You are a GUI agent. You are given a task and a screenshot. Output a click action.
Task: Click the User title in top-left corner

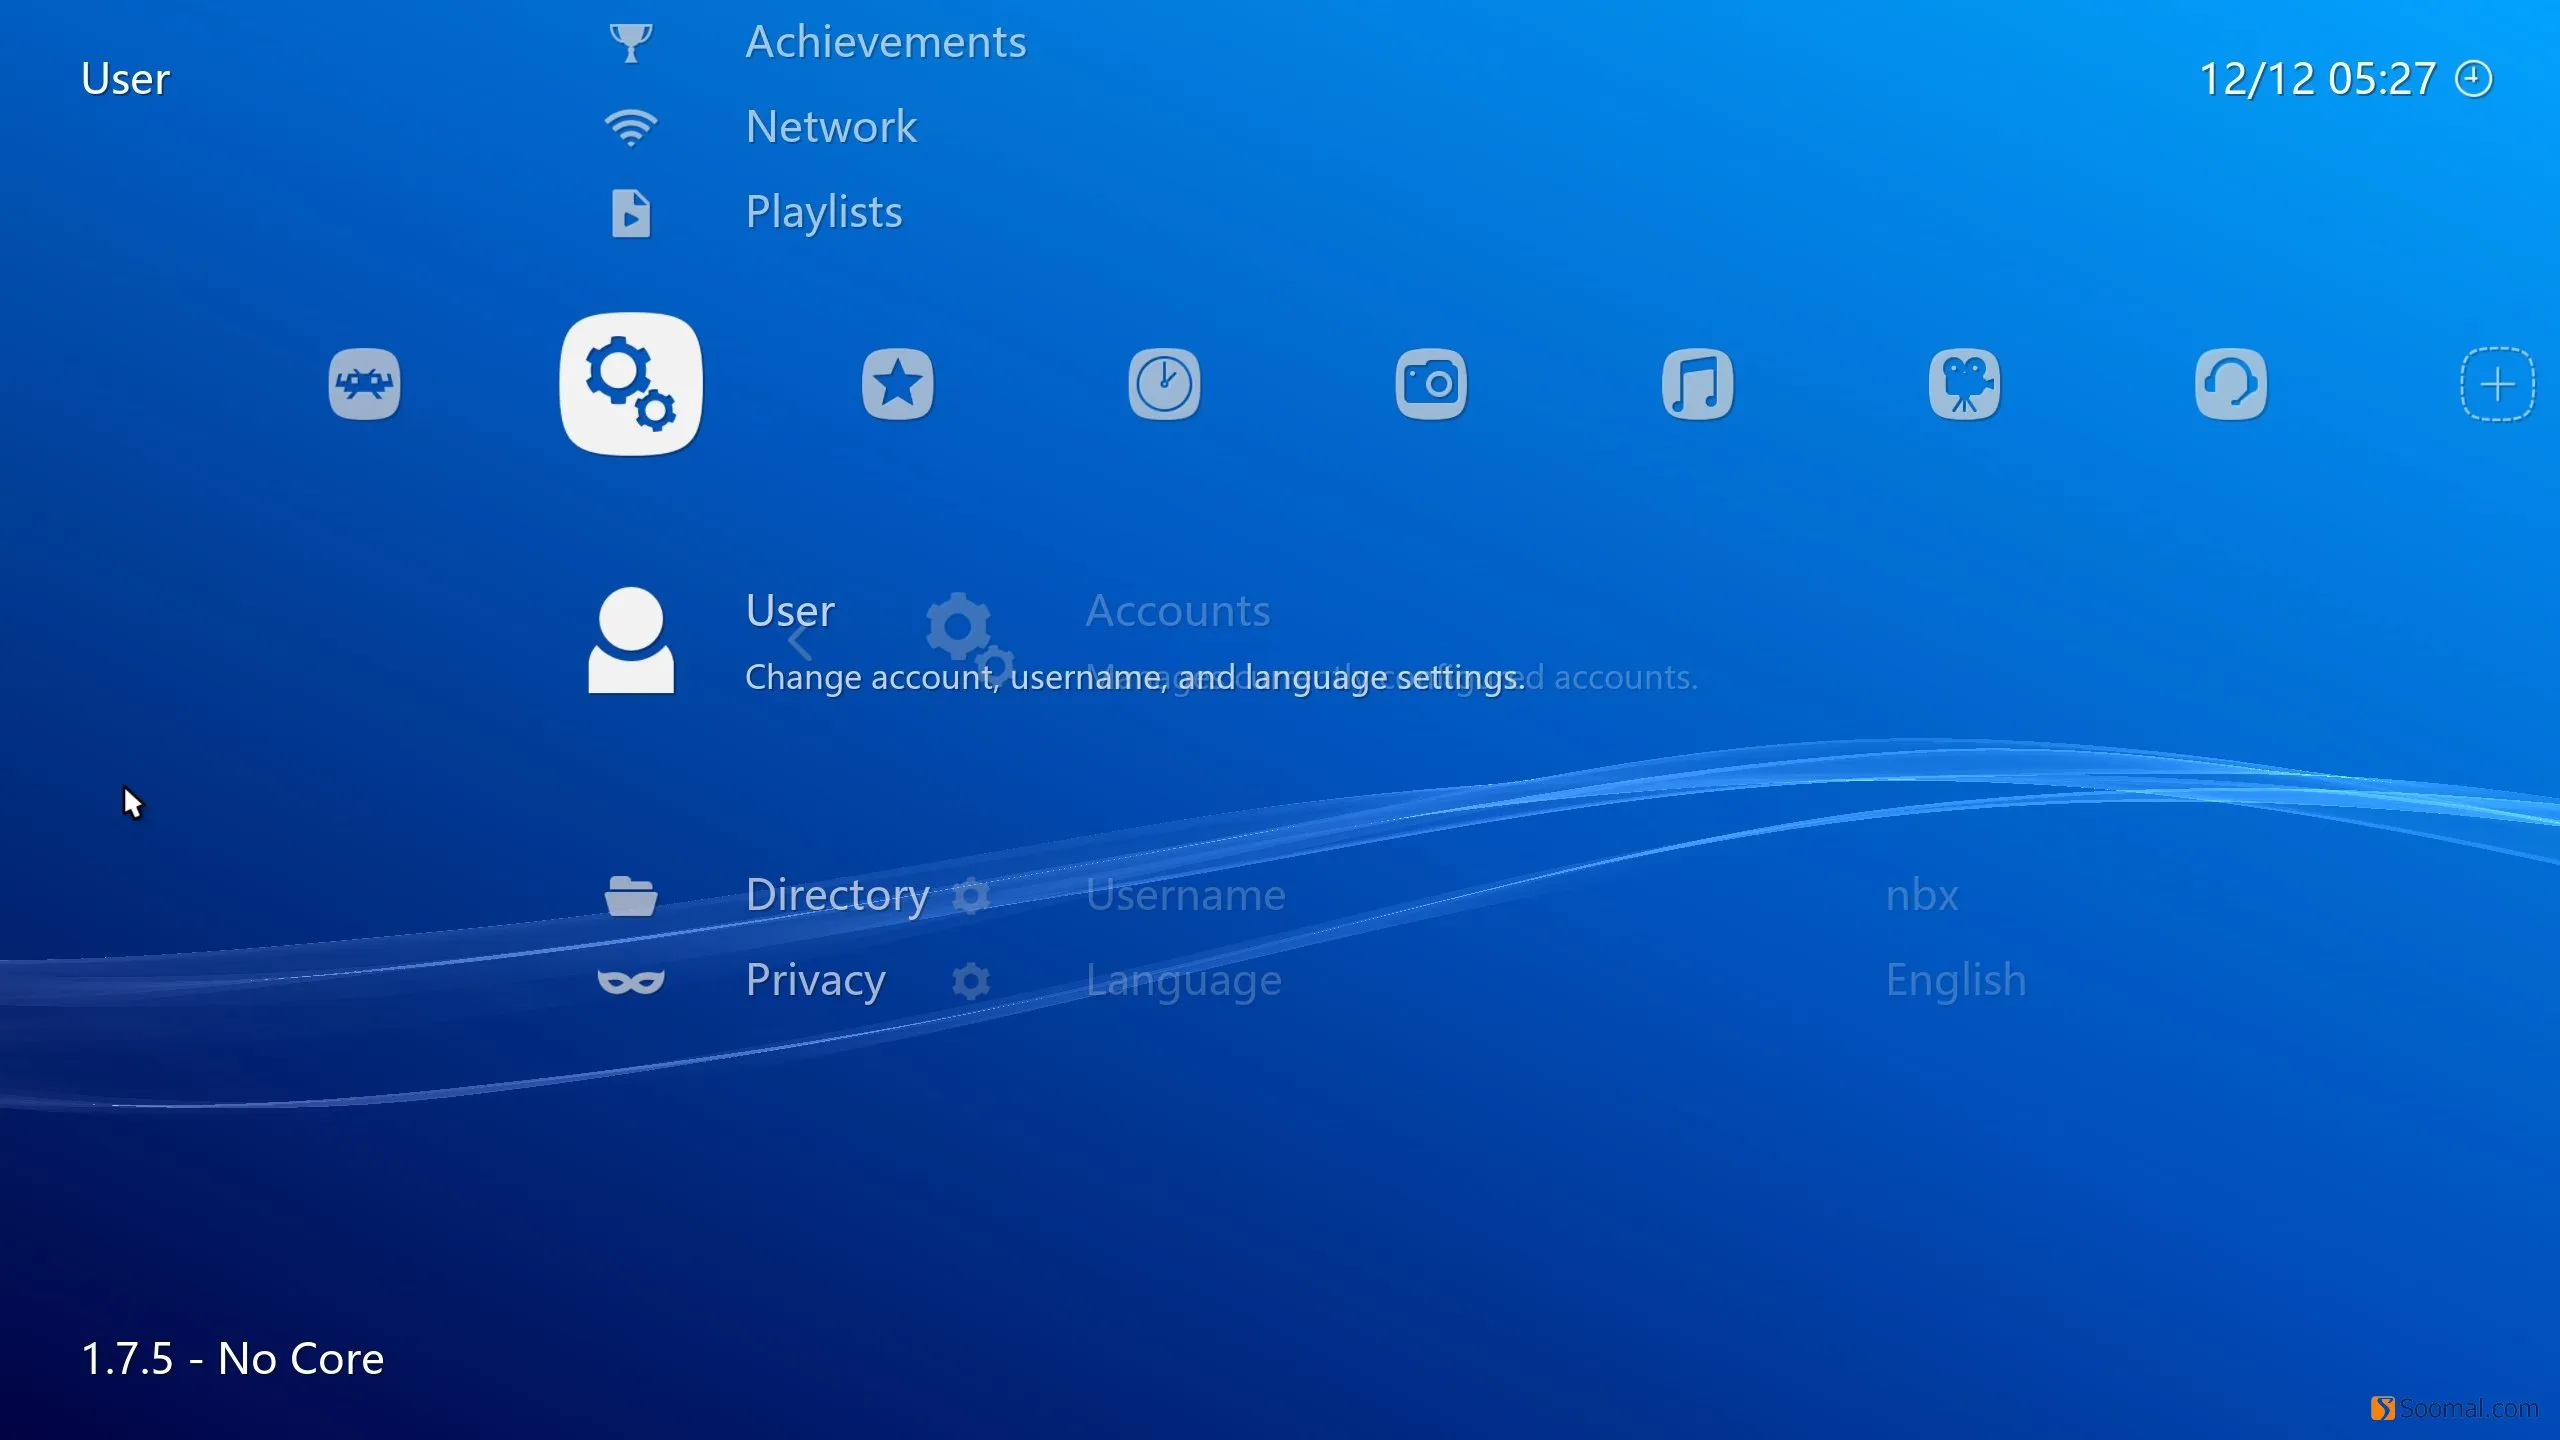[125, 79]
